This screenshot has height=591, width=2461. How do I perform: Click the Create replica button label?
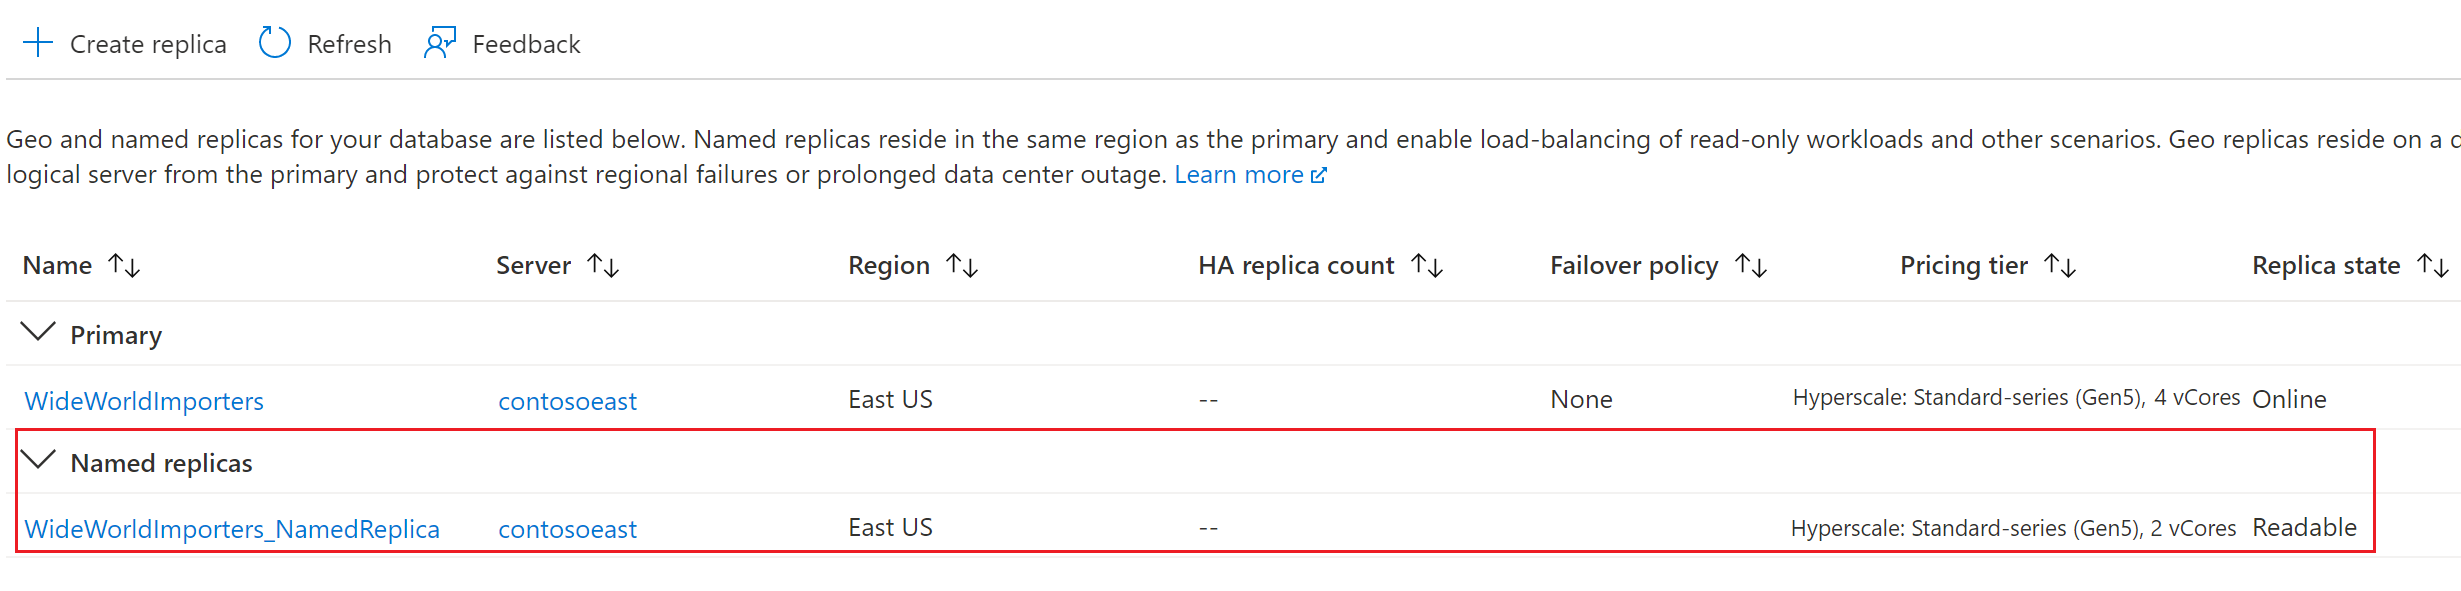pos(148,44)
